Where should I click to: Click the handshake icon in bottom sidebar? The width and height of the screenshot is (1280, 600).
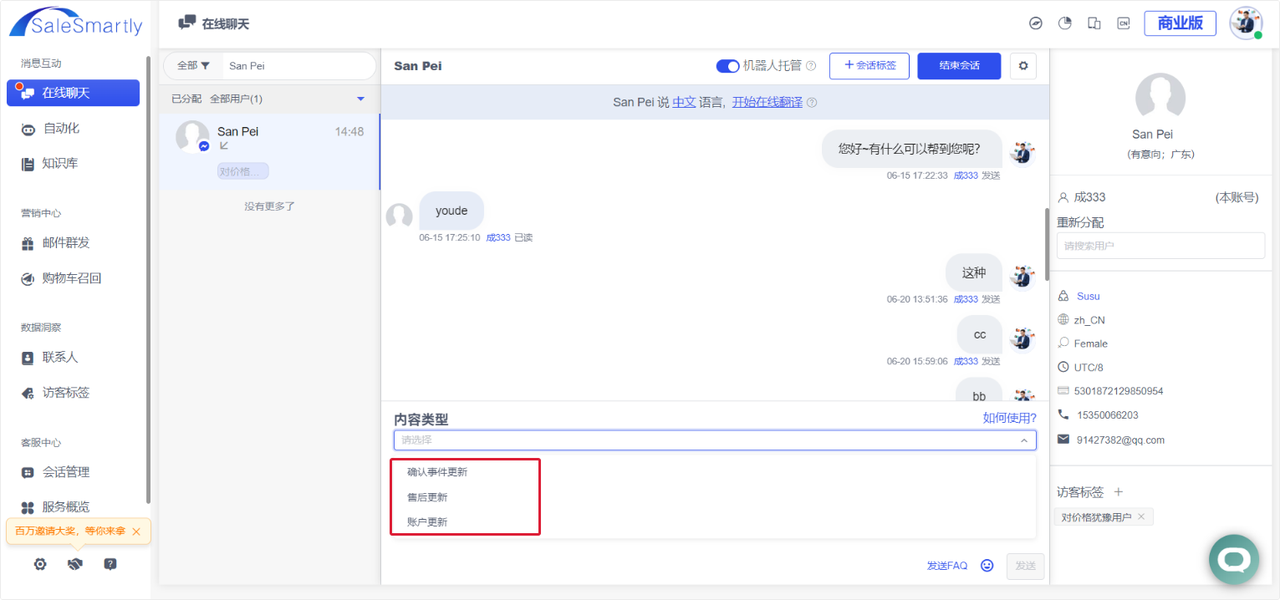(75, 564)
